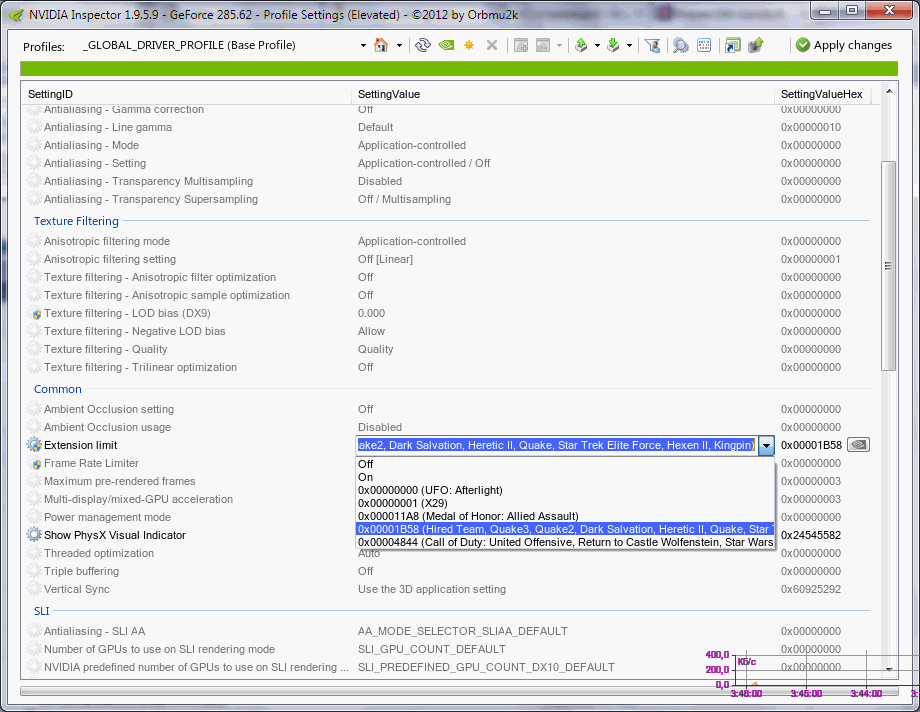The height and width of the screenshot is (712, 920).
Task: Click the scrollbar down arrow
Action: [x=888, y=669]
